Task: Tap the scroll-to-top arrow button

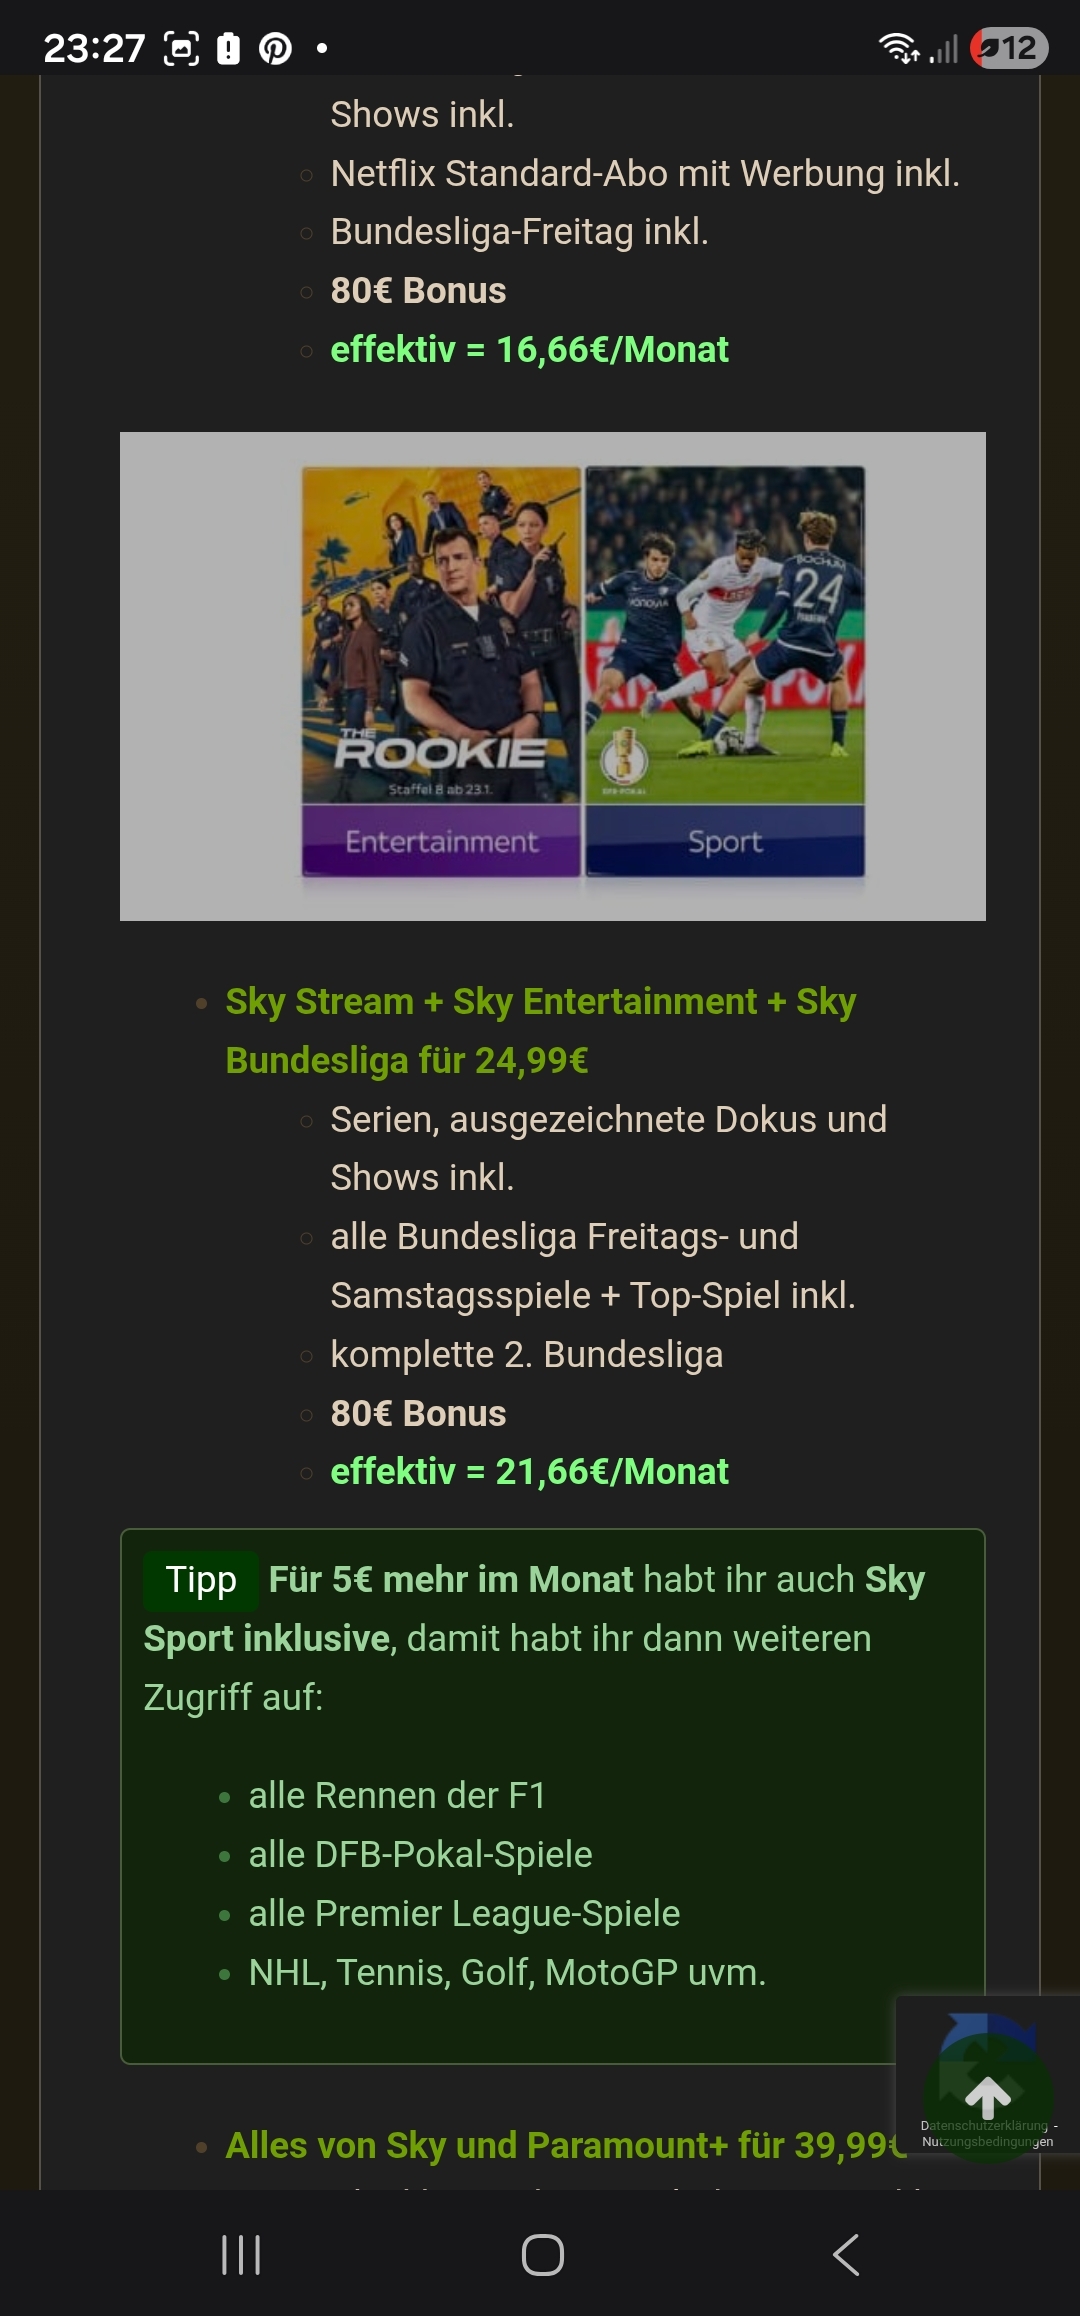Action: click(x=988, y=2095)
